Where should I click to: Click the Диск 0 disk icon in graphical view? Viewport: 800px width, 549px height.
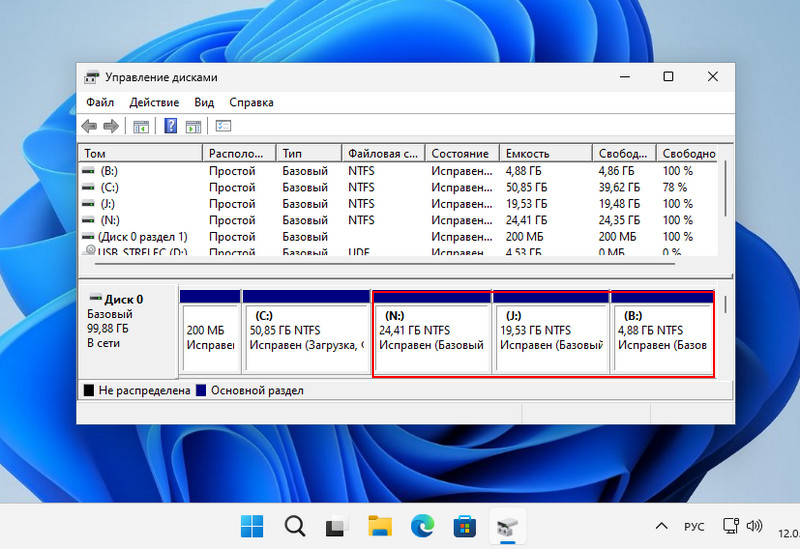point(95,297)
